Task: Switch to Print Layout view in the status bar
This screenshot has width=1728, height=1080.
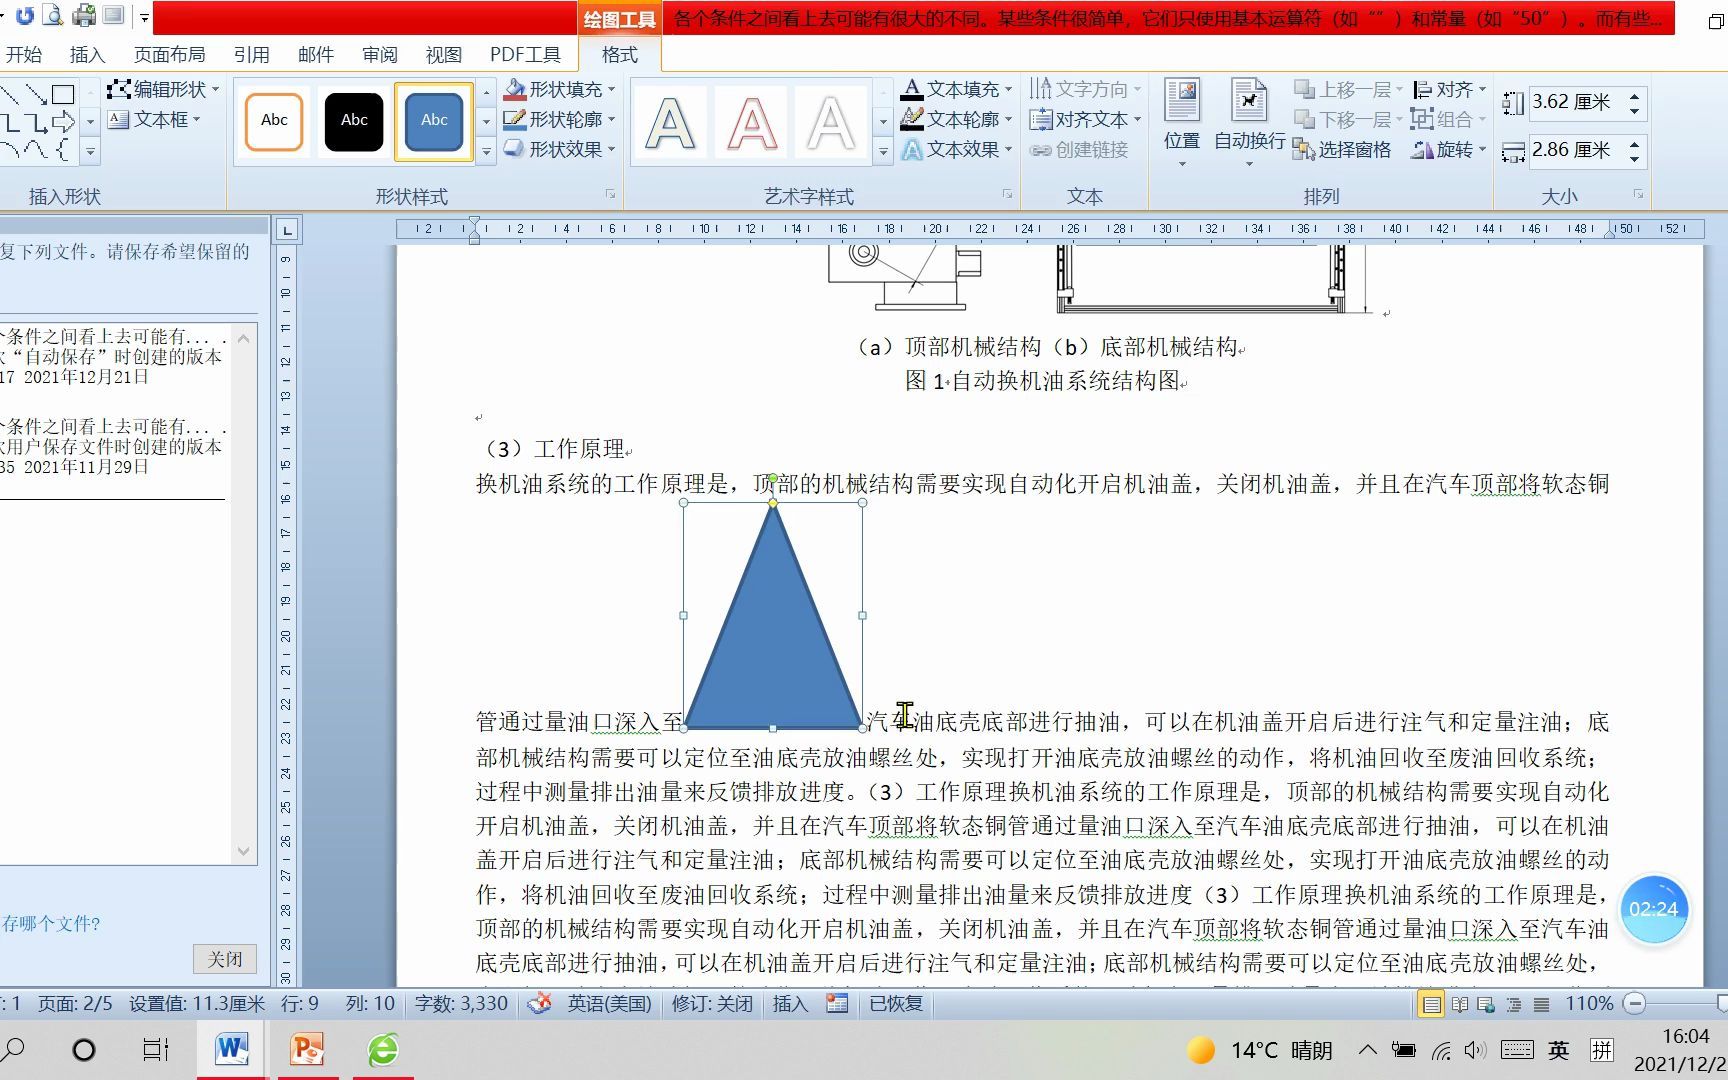Action: click(x=1431, y=1004)
